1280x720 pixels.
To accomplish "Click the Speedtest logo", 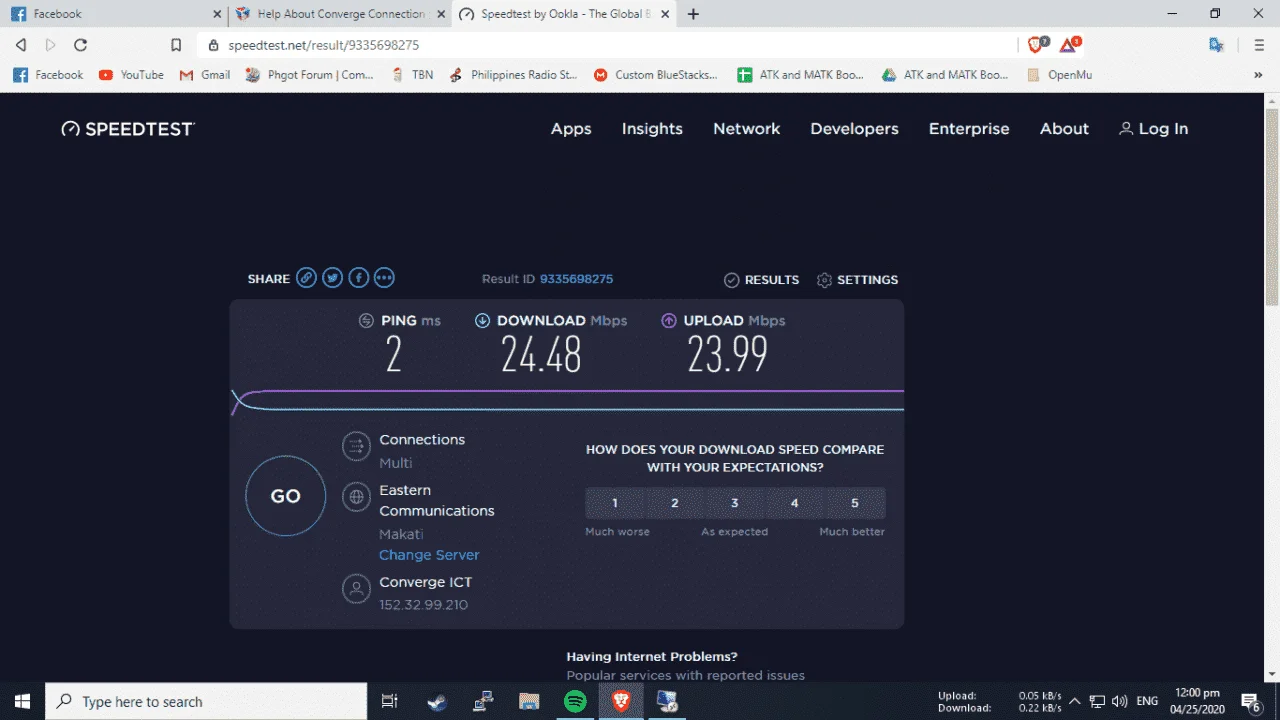I will (x=128, y=129).
